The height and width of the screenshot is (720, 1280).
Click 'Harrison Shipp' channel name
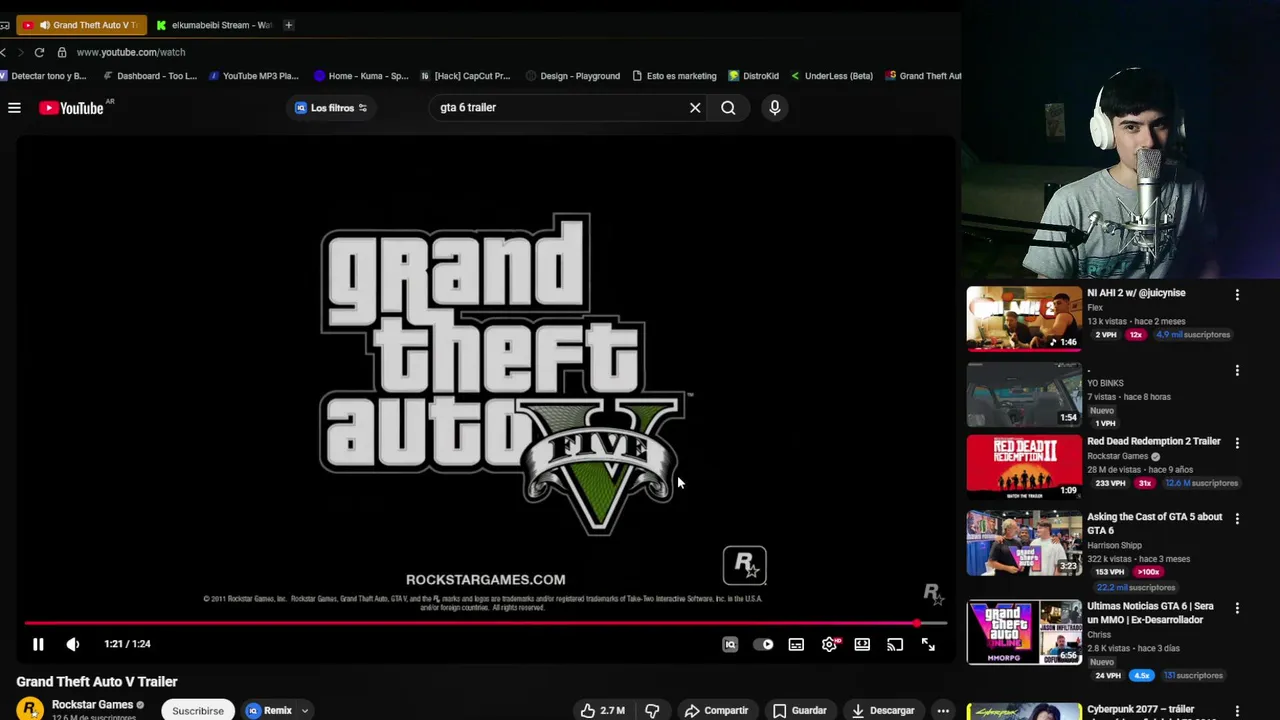[1114, 545]
